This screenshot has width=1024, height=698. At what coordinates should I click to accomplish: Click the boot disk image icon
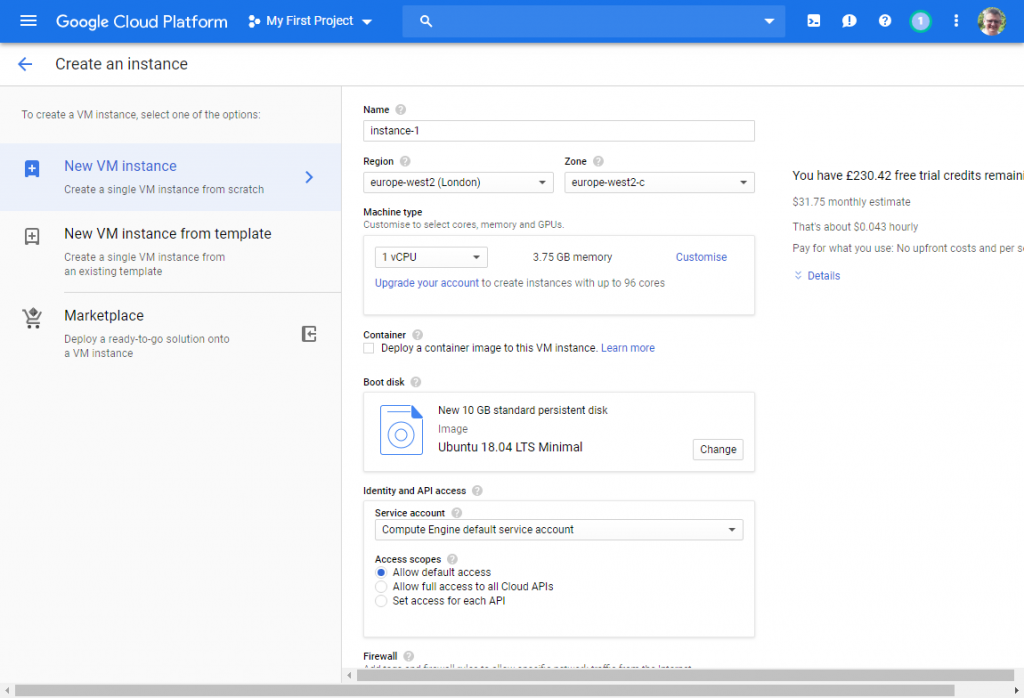pyautogui.click(x=401, y=430)
